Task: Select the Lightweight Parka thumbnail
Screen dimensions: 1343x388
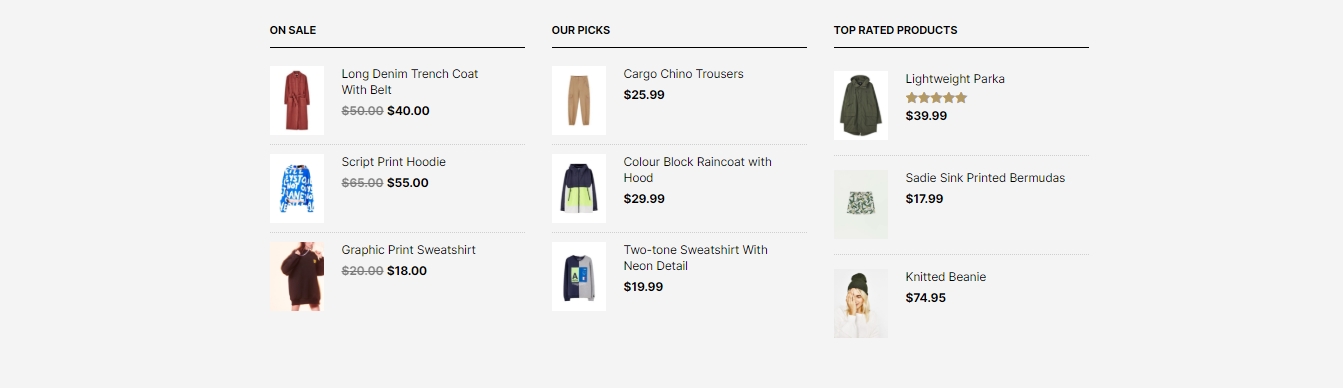Action: pyautogui.click(x=861, y=105)
